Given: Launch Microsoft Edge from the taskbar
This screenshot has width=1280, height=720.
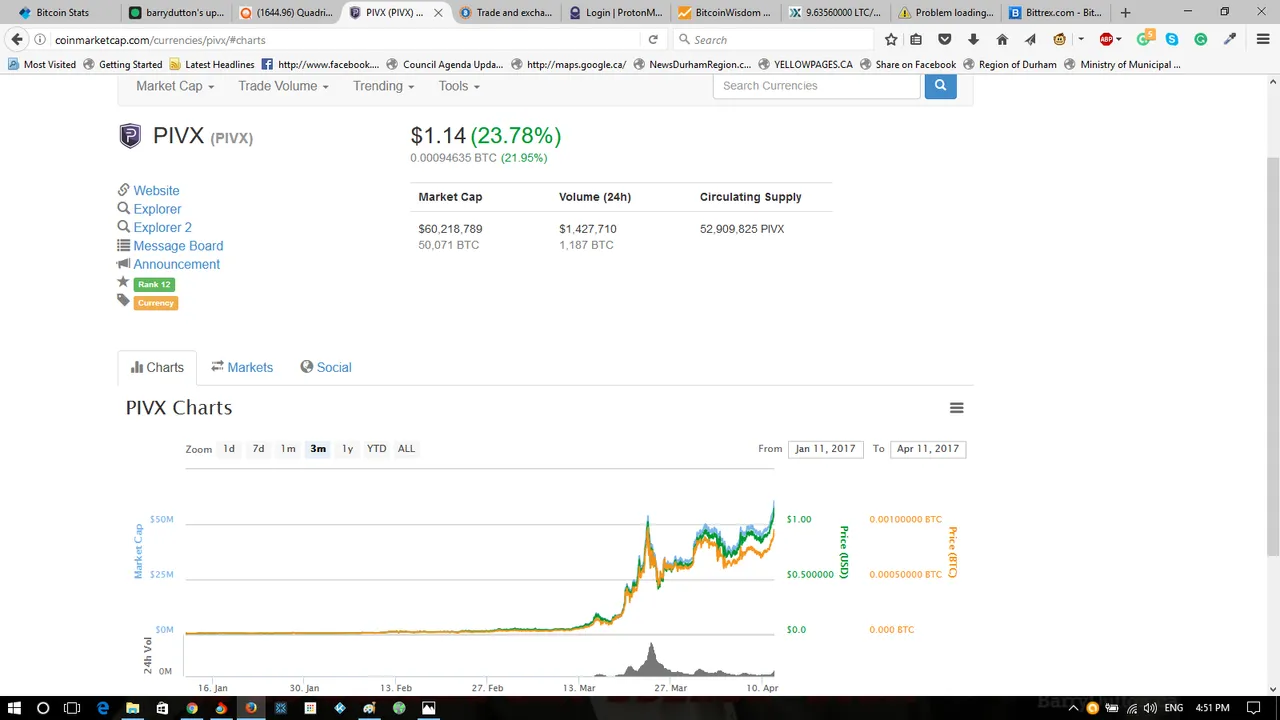Looking at the screenshot, I should coord(102,708).
